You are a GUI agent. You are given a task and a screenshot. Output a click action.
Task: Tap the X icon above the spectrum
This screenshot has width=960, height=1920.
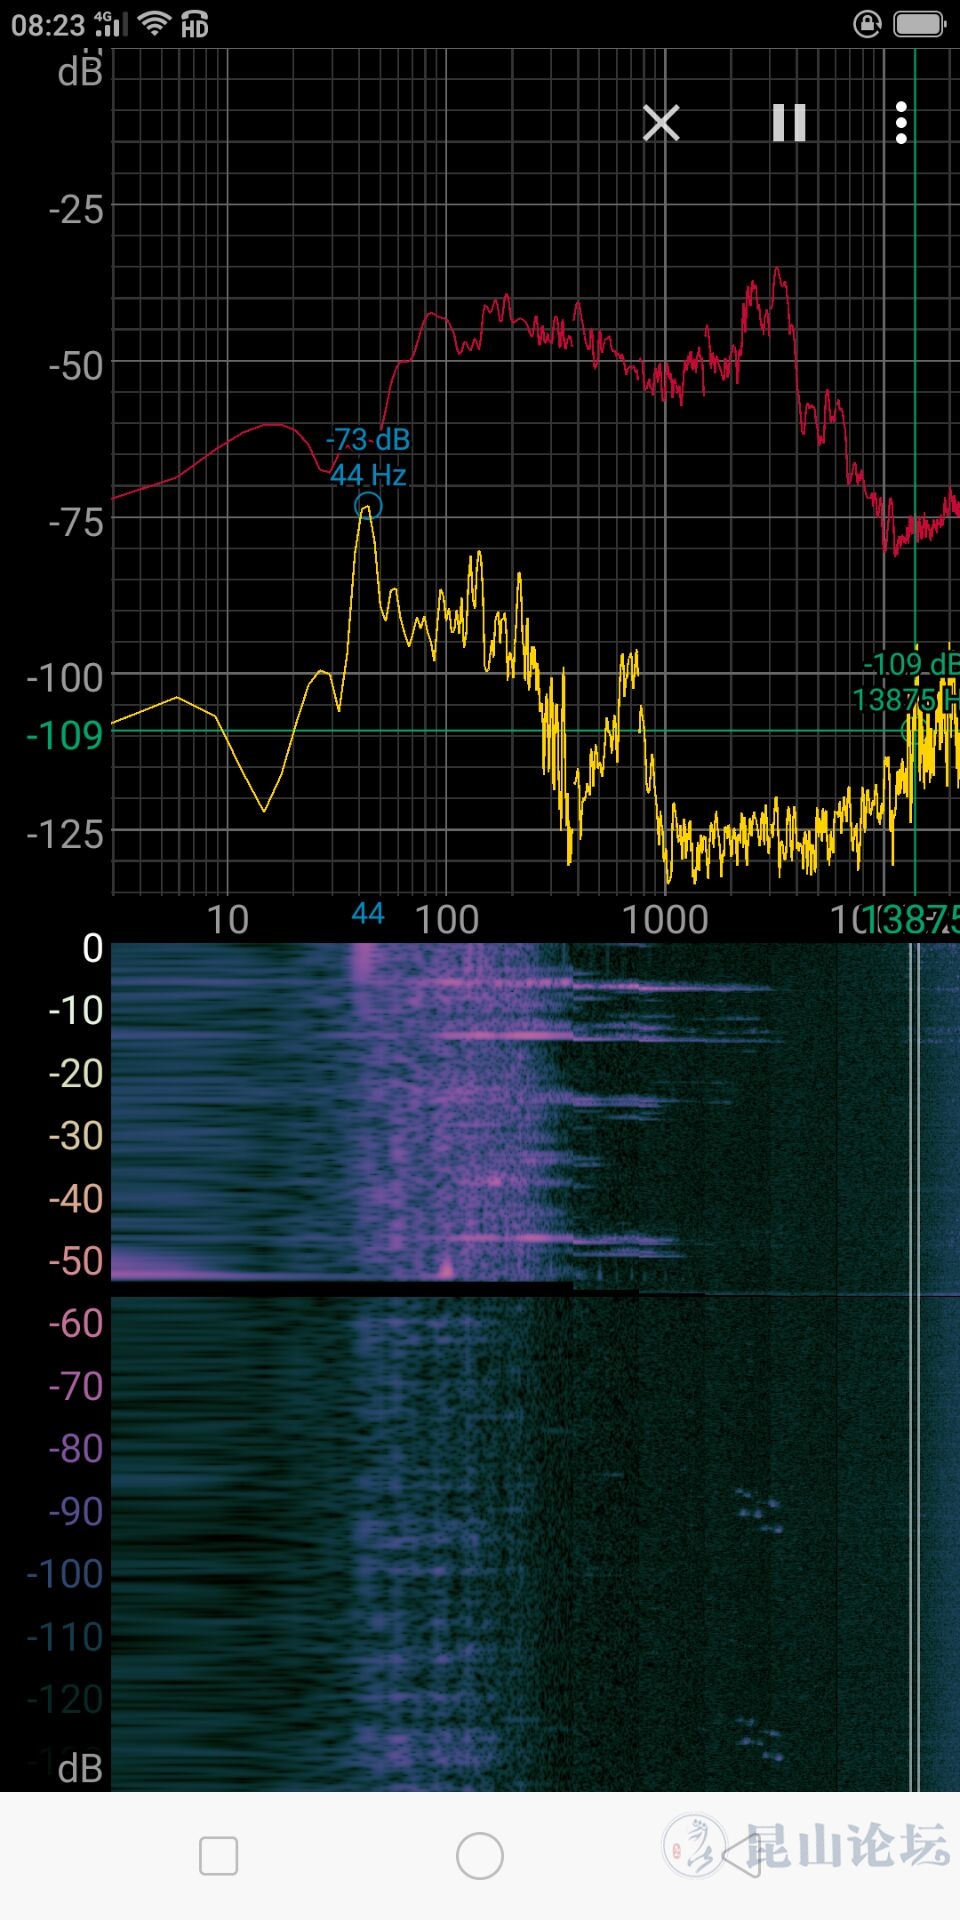pyautogui.click(x=661, y=123)
